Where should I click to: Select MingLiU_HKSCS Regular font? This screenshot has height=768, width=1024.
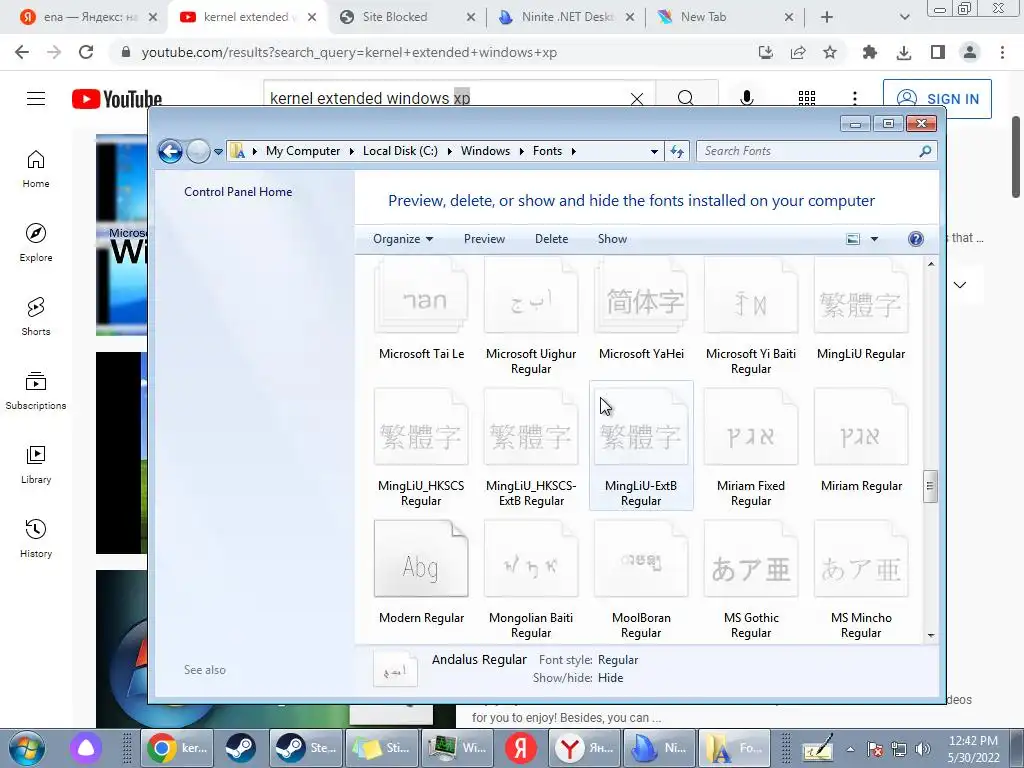[x=421, y=447]
